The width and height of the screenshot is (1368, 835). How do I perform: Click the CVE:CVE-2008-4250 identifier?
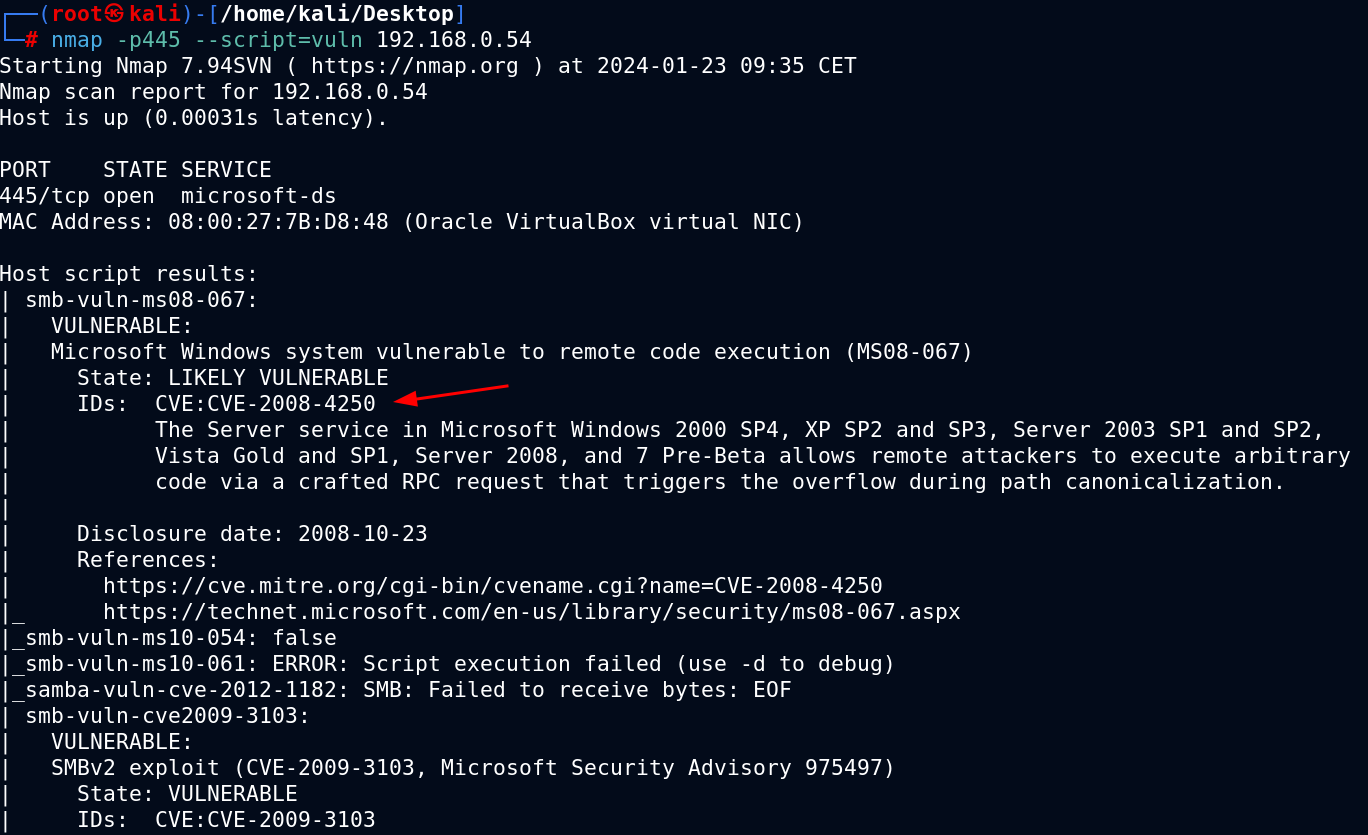[265, 404]
